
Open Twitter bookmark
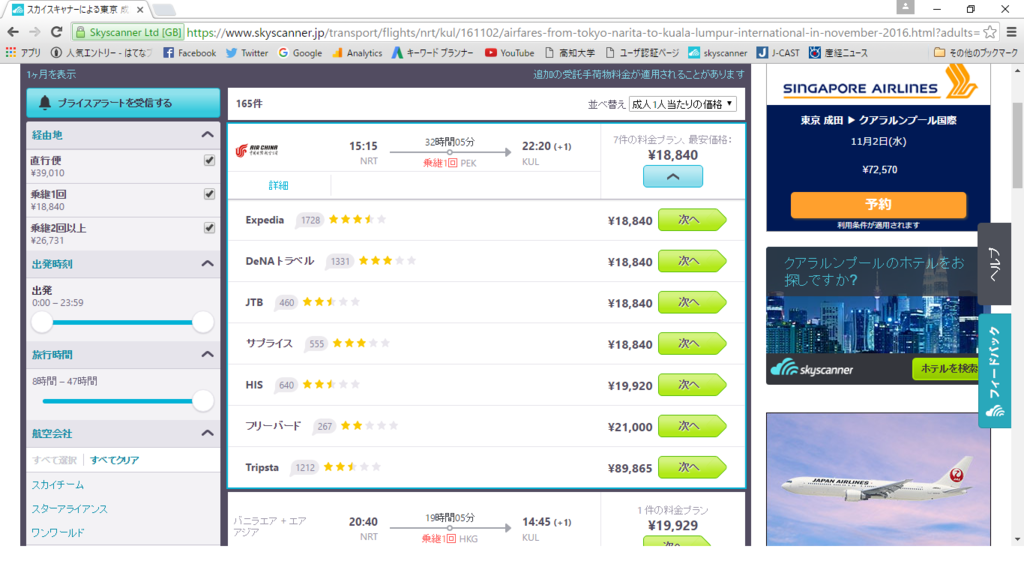point(247,53)
